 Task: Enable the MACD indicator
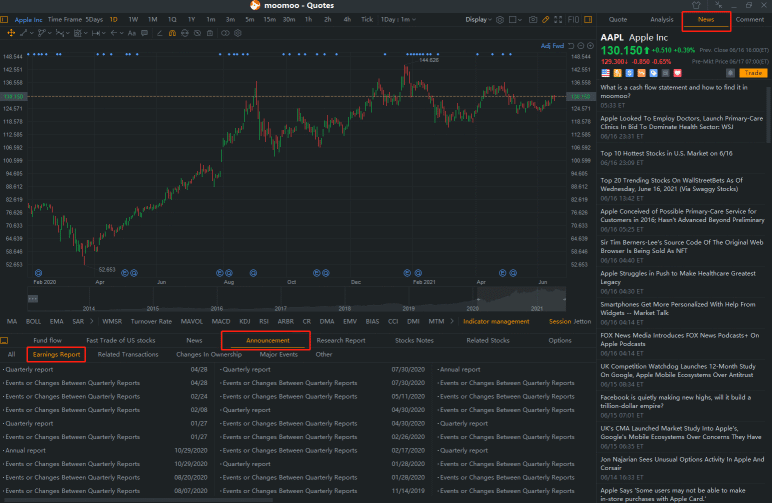tap(221, 321)
